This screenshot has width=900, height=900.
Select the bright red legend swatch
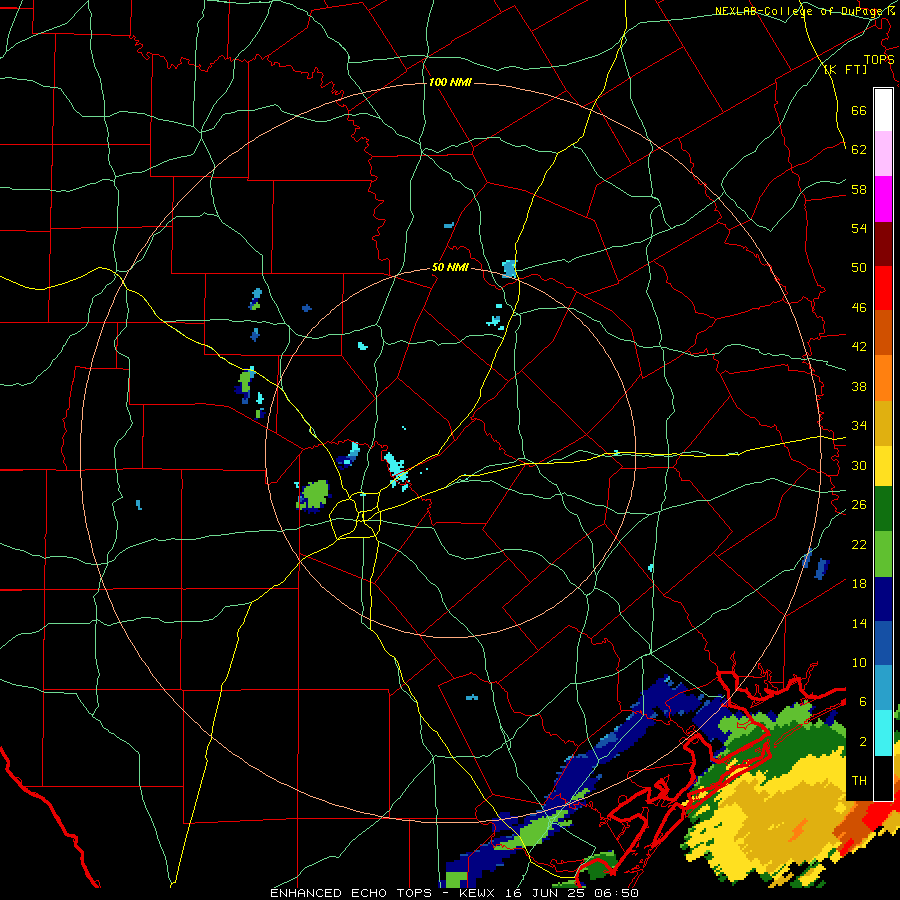(x=883, y=288)
